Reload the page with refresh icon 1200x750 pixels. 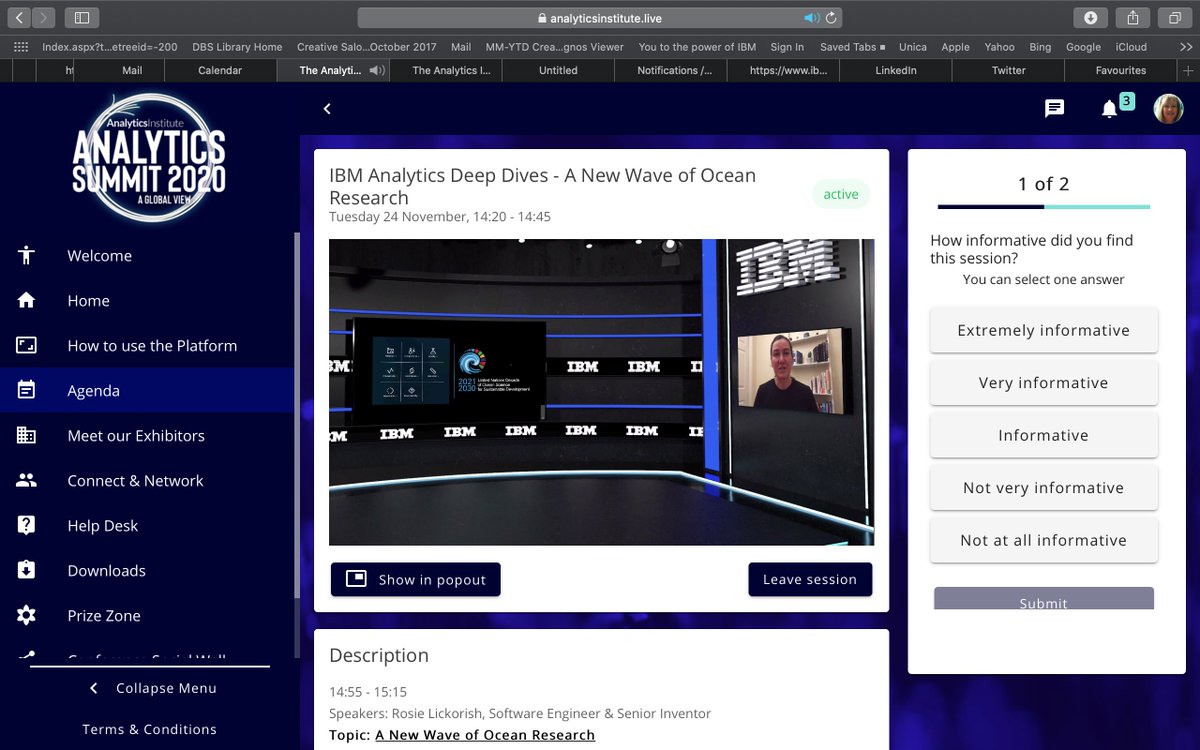tap(831, 18)
